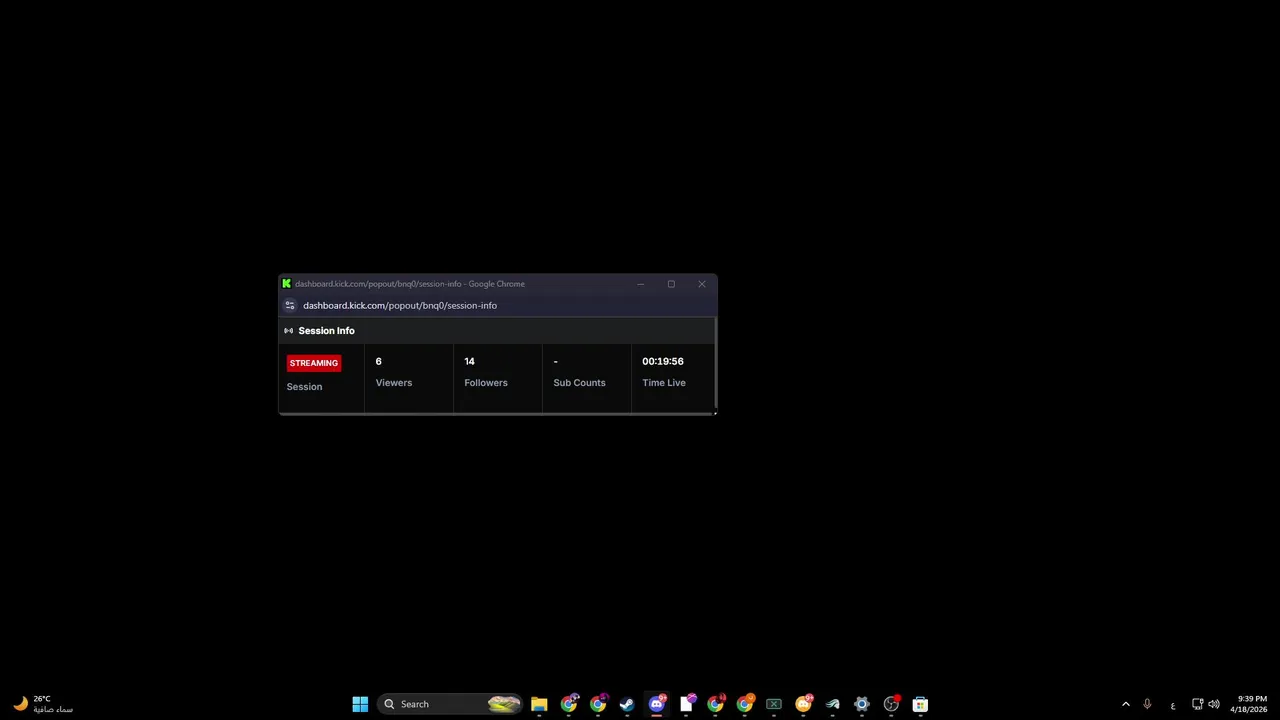Image resolution: width=1280 pixels, height=720 pixels.
Task: Show hidden system tray icons
Action: pyautogui.click(x=1125, y=704)
